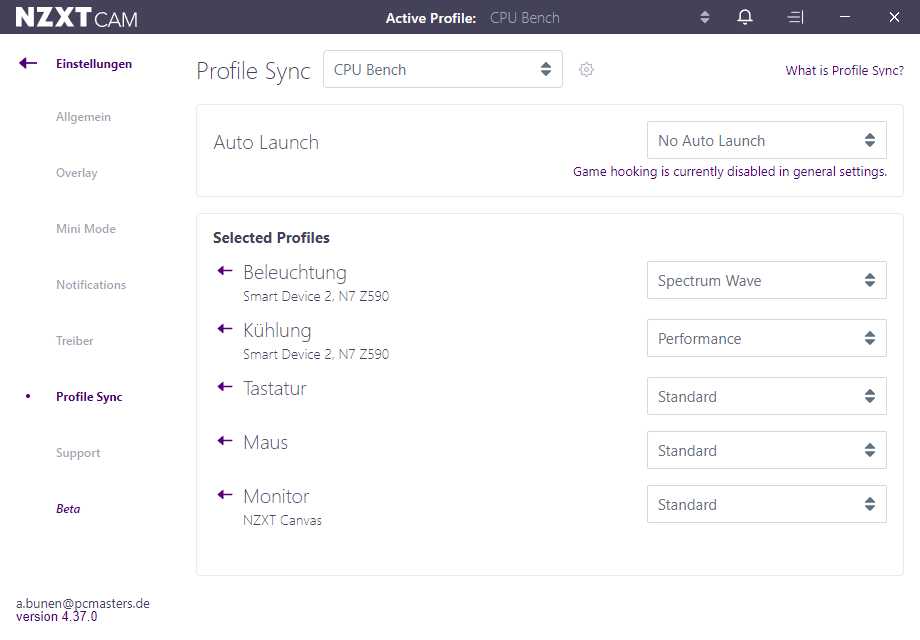Click the purple arrow next to Tastatur
The image size is (920, 640).
[x=225, y=387]
